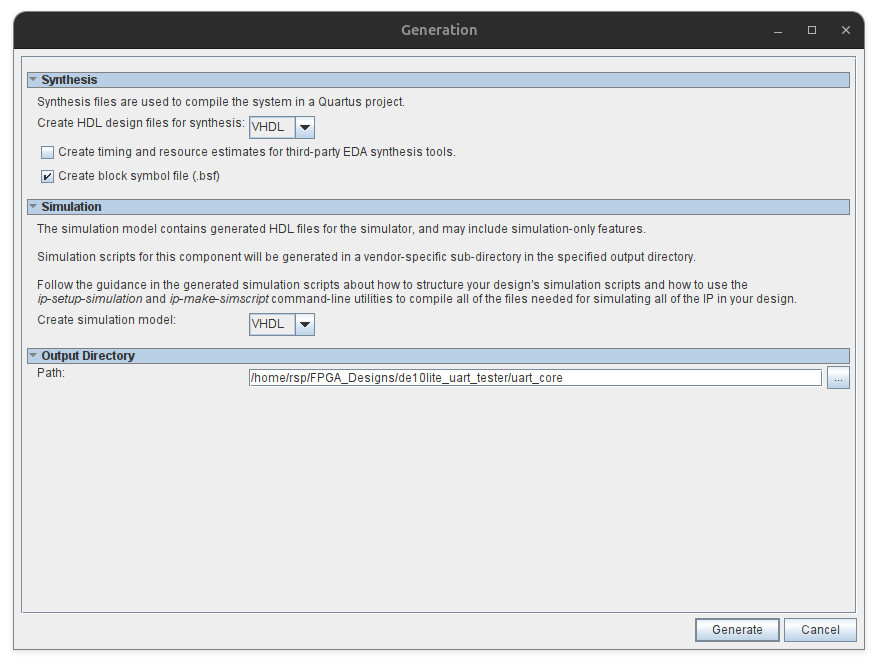Image resolution: width=878 pixels, height=666 pixels.
Task: Open the synthesis HDL design files dropdown arrow
Action: [x=305, y=127]
